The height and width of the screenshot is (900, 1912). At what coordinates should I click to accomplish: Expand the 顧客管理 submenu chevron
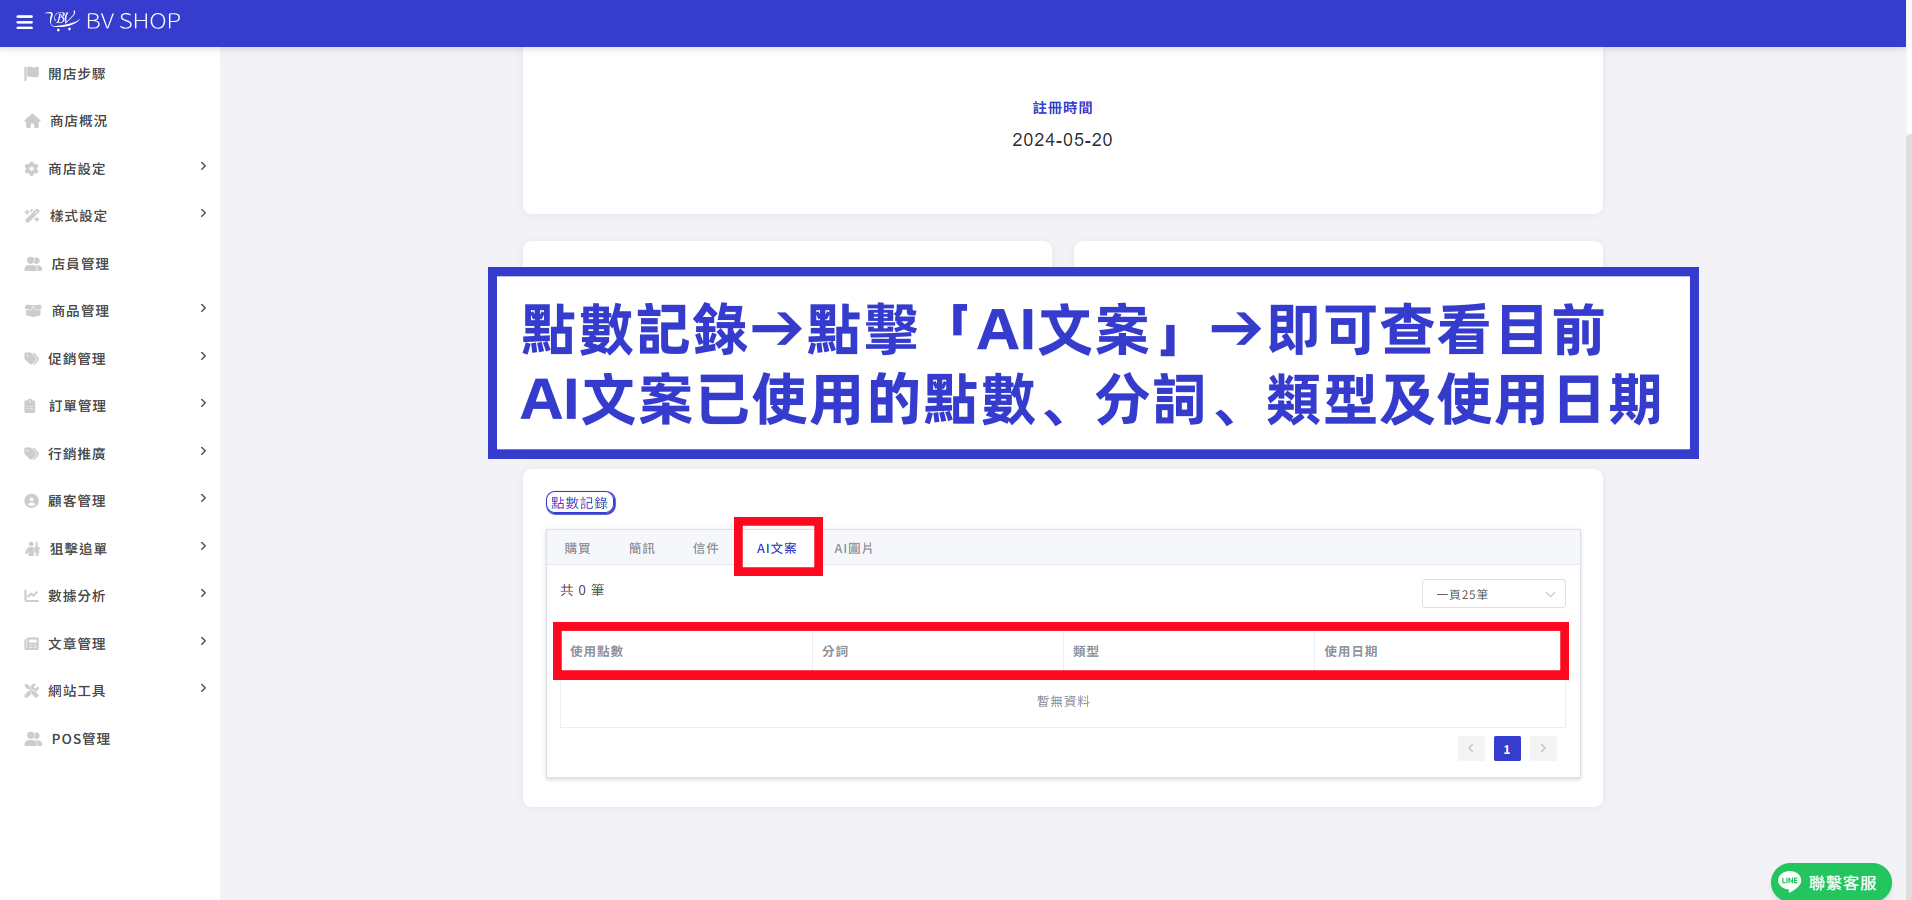(x=203, y=498)
